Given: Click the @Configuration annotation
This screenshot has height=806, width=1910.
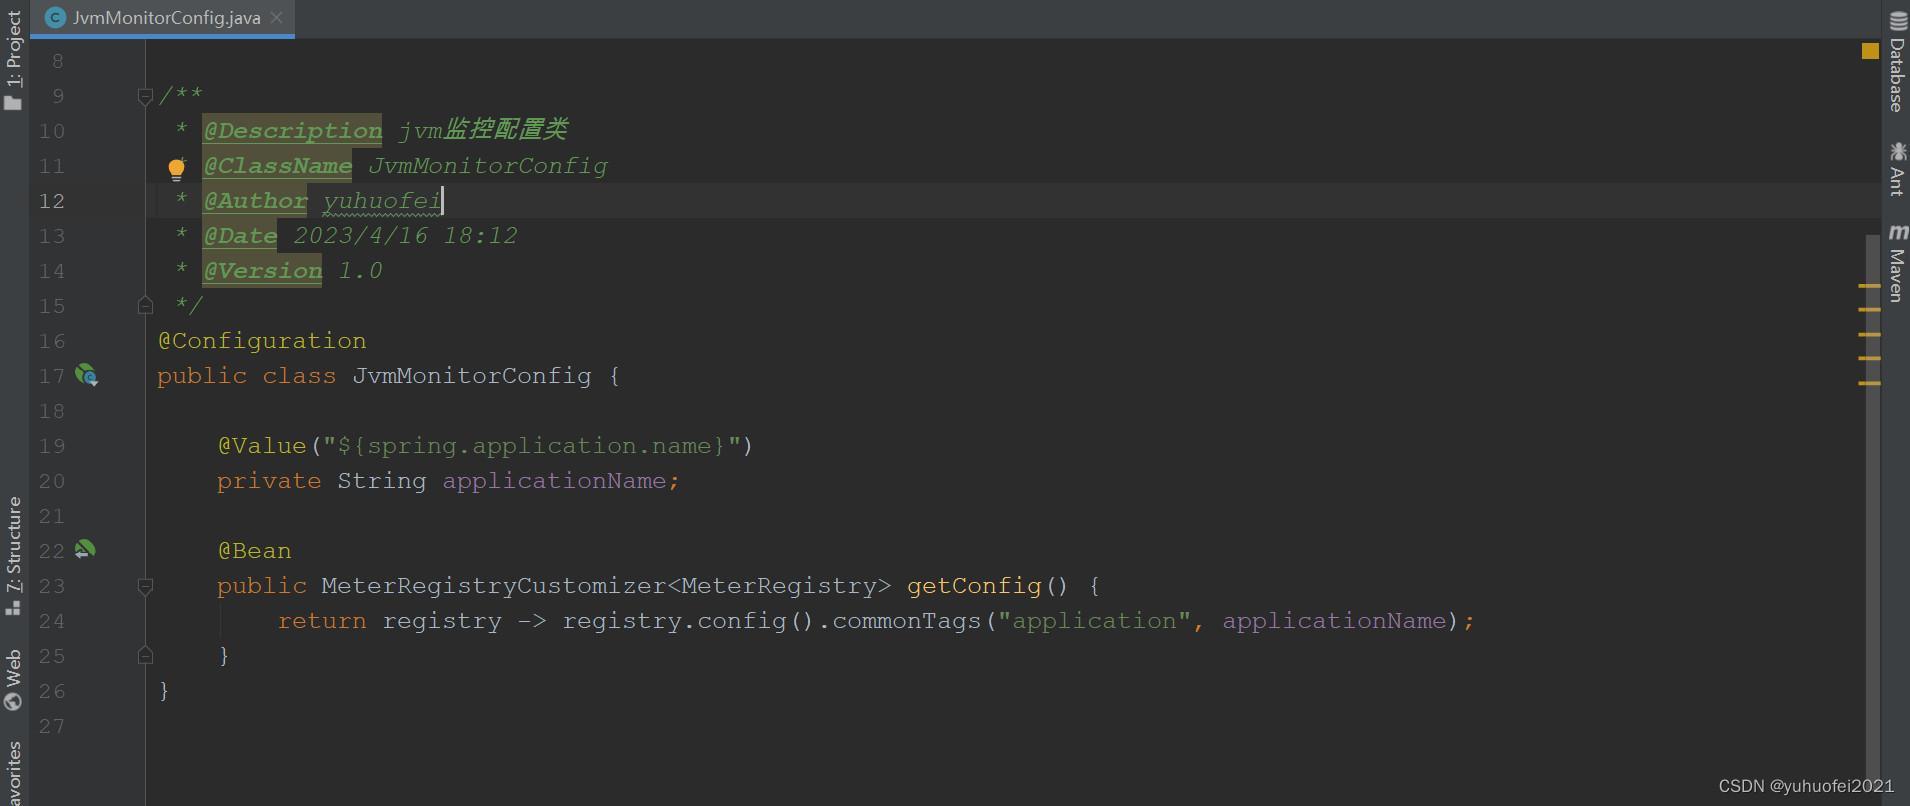Looking at the screenshot, I should pos(262,341).
